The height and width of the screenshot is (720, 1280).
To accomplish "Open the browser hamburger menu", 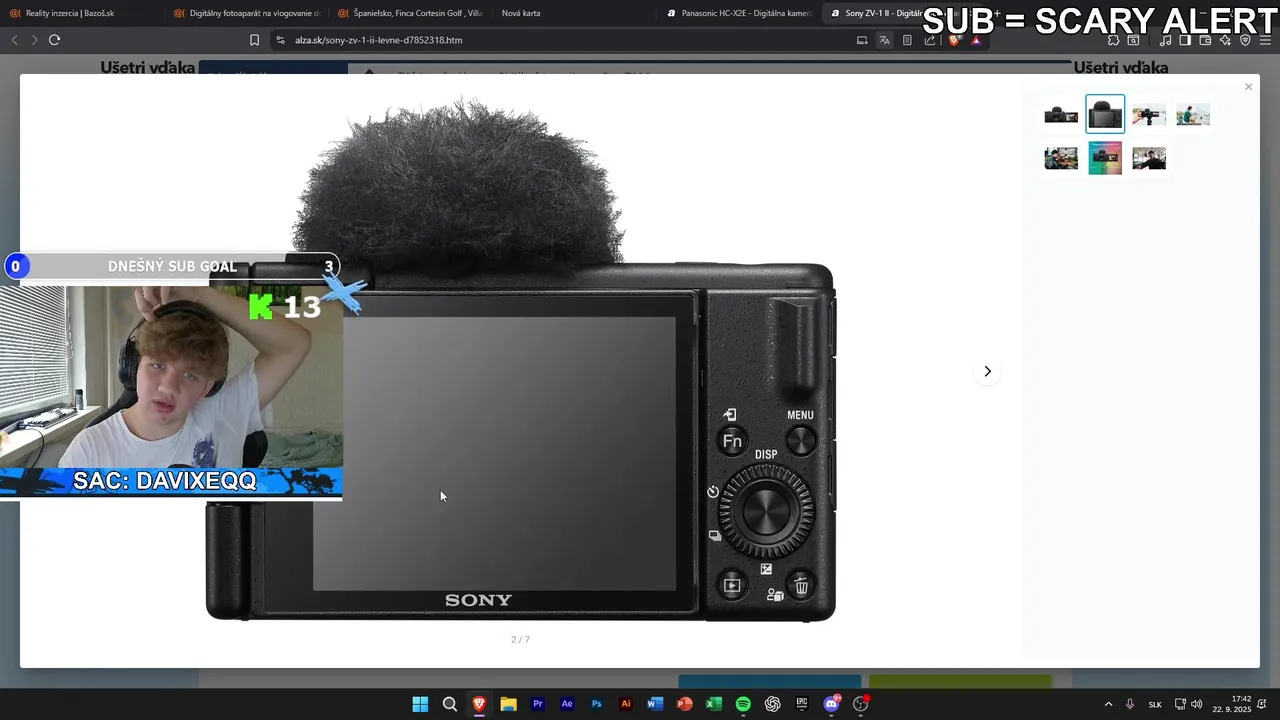I will coord(1265,40).
